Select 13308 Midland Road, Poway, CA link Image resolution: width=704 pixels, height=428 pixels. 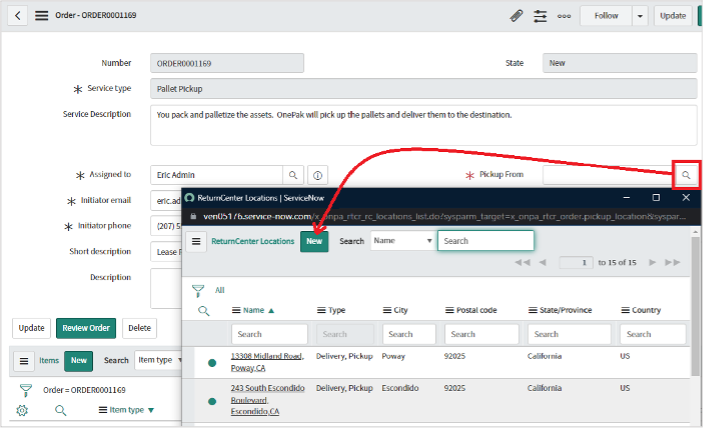[268, 362]
